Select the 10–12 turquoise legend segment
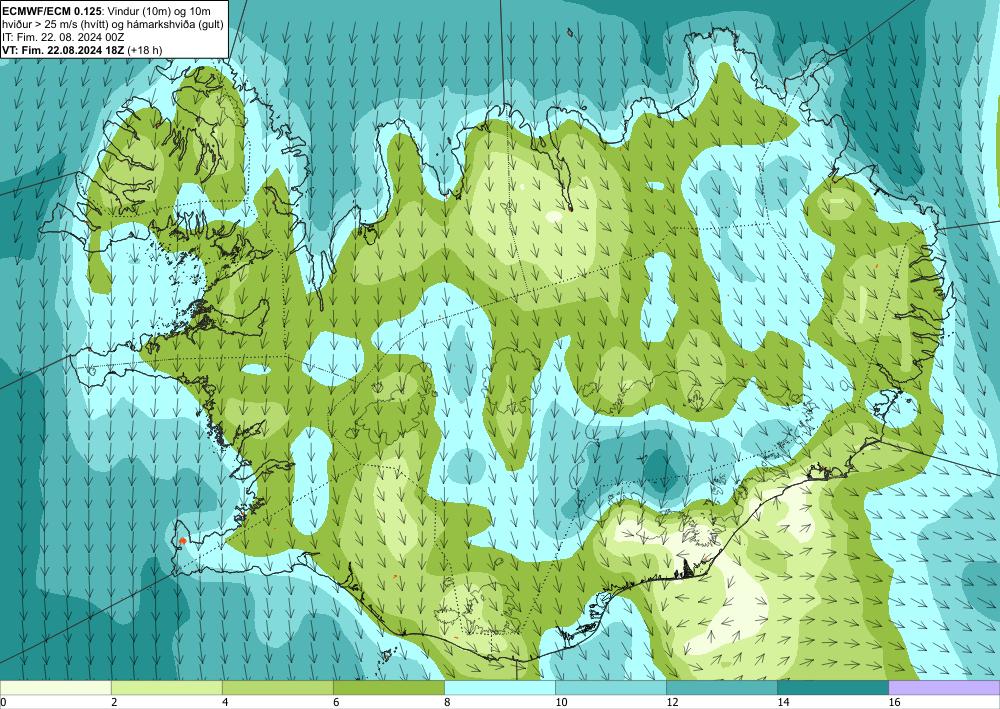Image resolution: width=1000 pixels, height=709 pixels. [611, 687]
